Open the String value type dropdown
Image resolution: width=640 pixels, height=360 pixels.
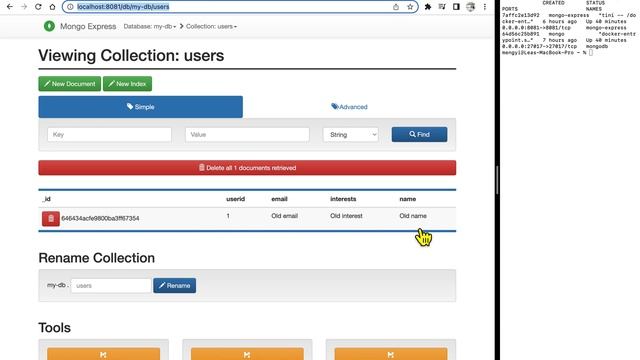pyautogui.click(x=351, y=135)
